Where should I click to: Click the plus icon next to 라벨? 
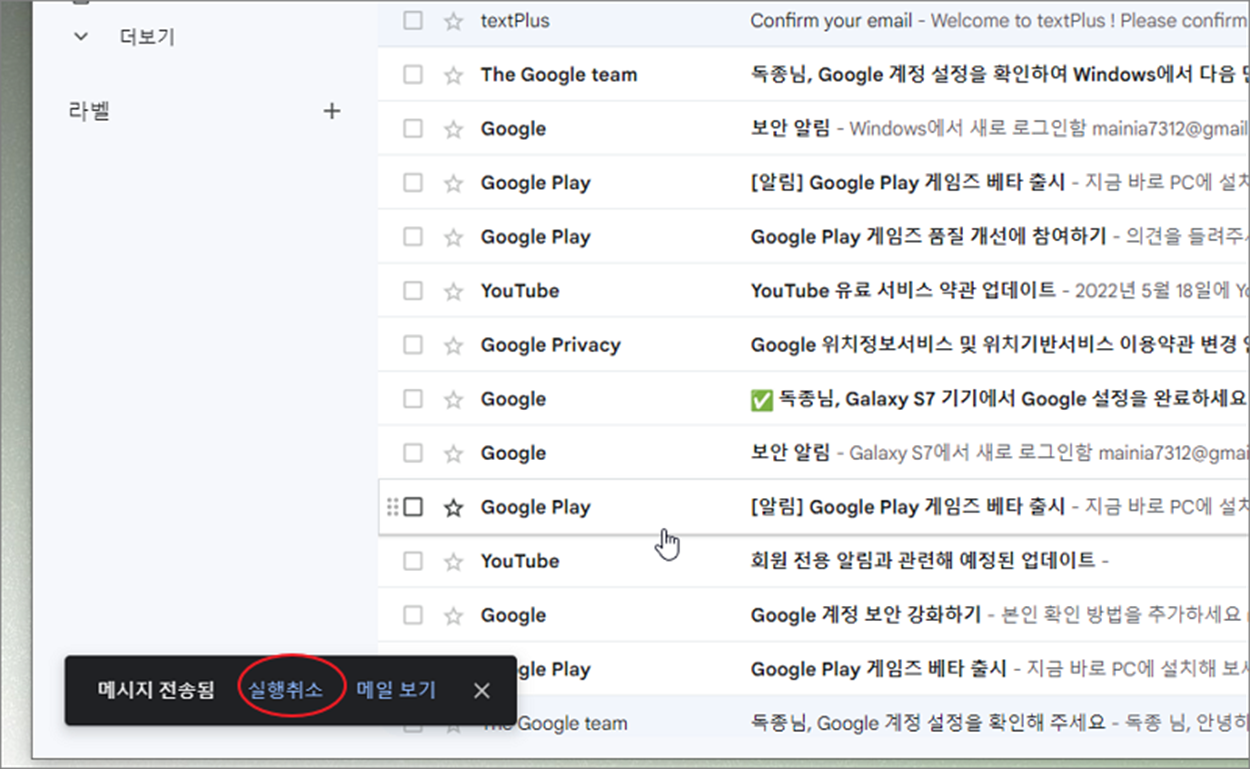[332, 111]
